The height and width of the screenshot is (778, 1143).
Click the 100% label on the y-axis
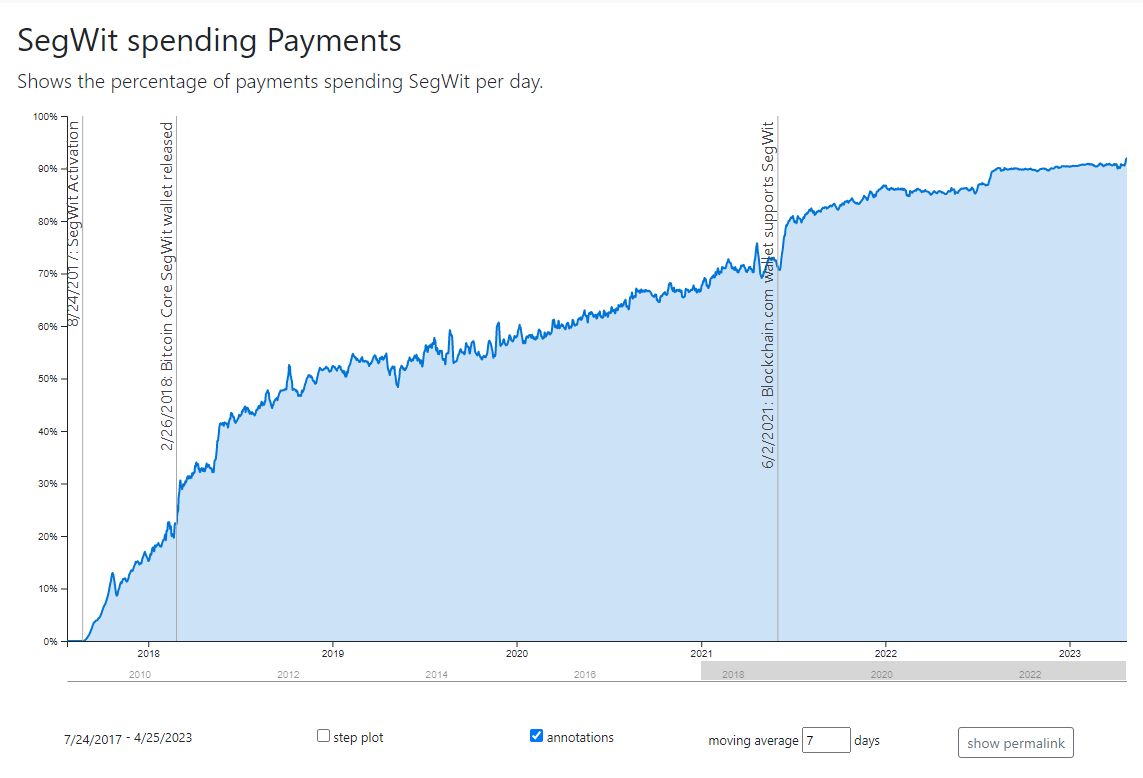coord(46,117)
